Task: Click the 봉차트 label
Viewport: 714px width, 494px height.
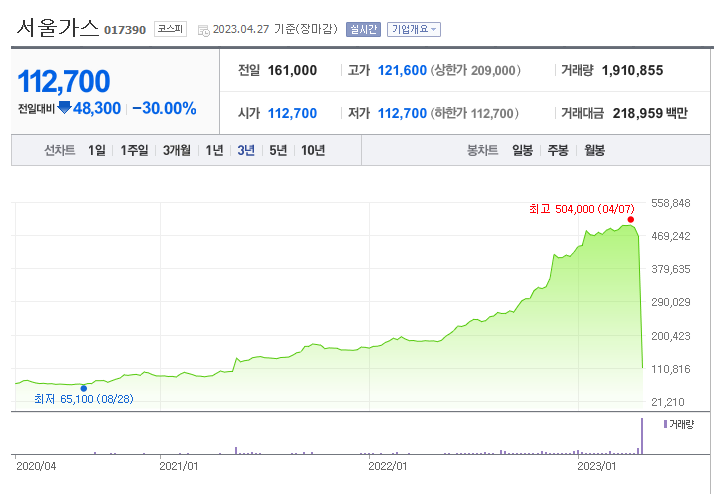Action: point(483,150)
